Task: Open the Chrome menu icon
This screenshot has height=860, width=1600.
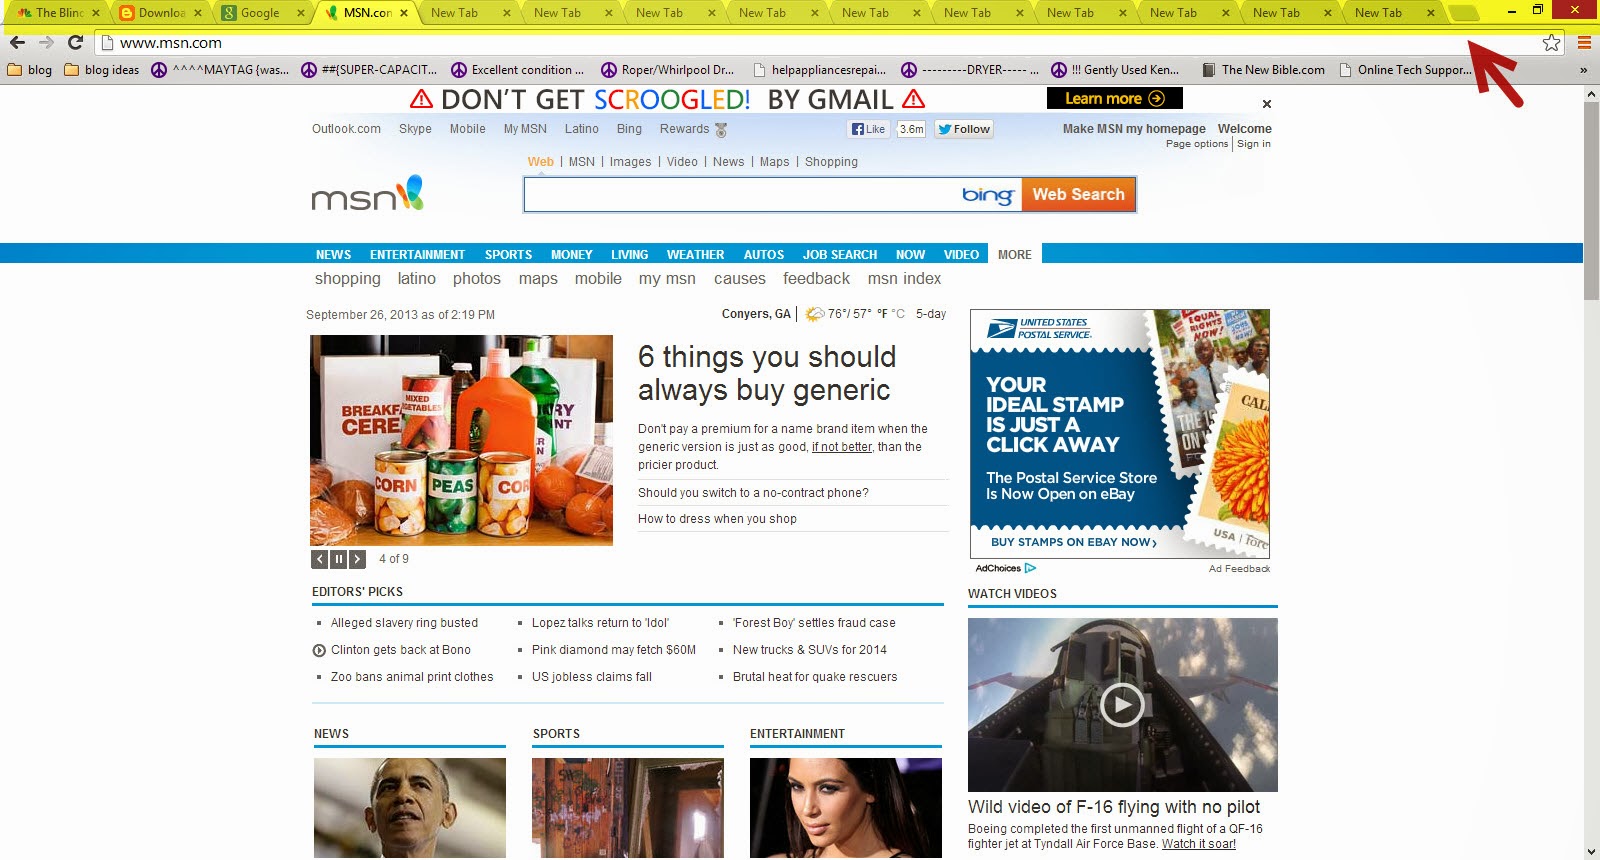Action: point(1584,43)
